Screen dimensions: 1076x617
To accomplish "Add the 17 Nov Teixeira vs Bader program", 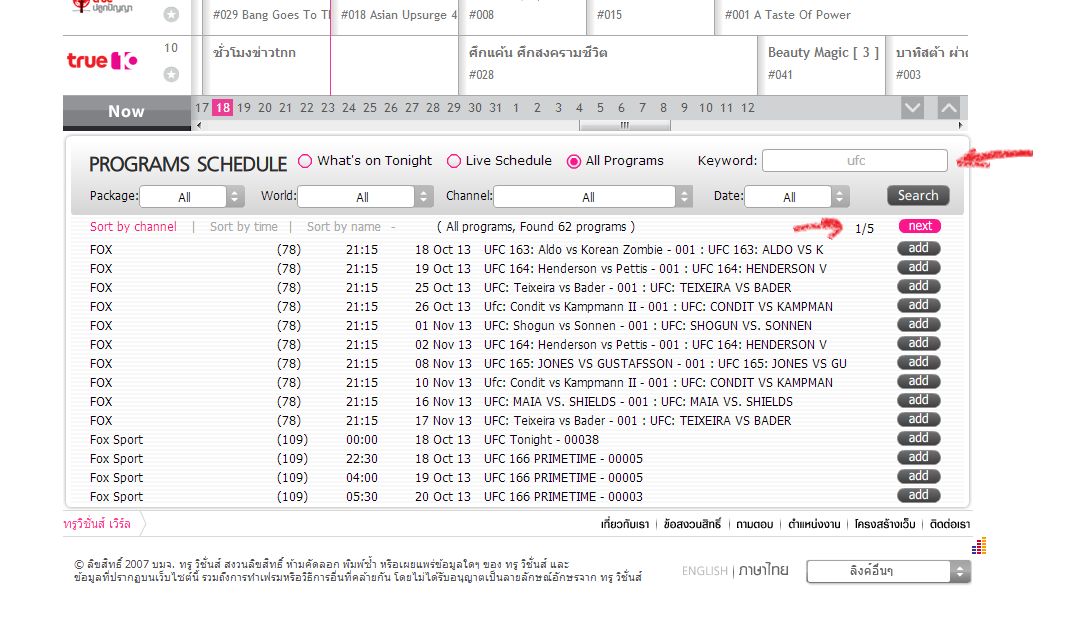I will point(918,419).
